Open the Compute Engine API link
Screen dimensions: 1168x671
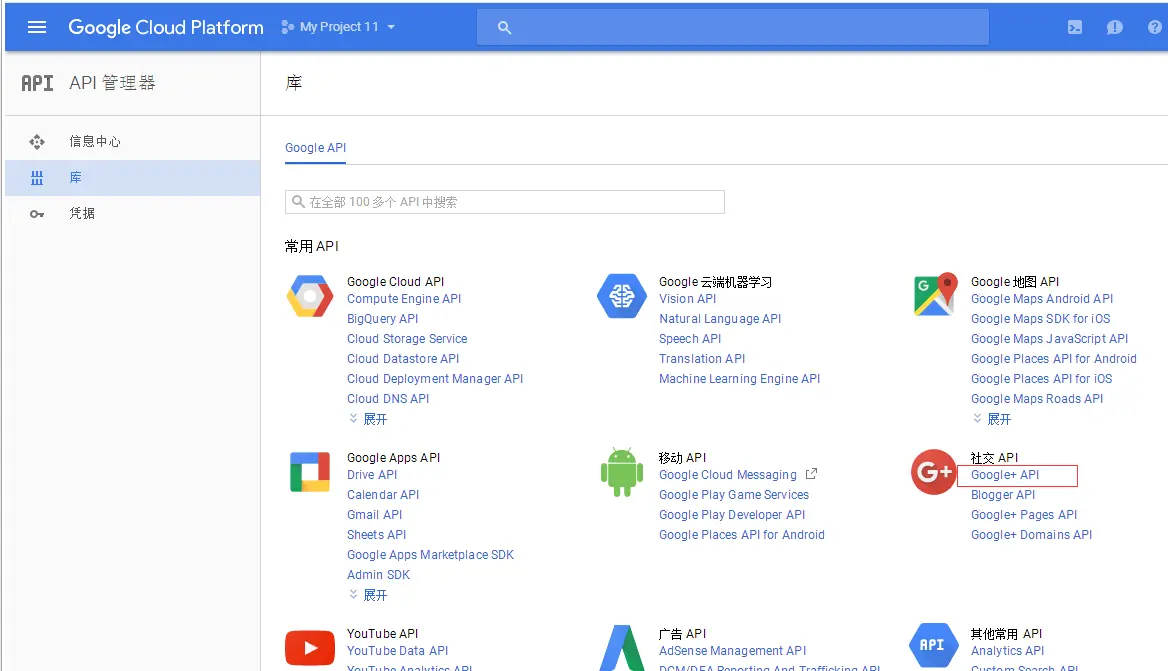click(x=404, y=299)
